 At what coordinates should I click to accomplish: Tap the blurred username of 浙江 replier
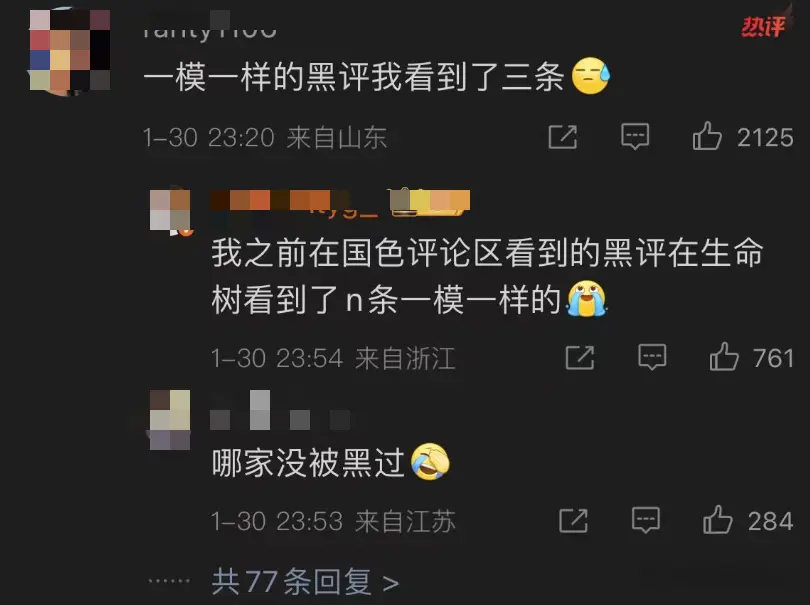tap(340, 202)
